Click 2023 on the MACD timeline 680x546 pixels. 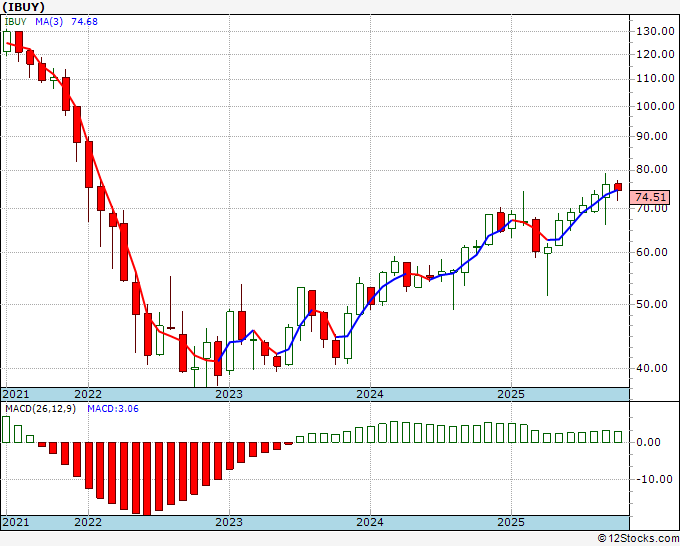click(229, 522)
